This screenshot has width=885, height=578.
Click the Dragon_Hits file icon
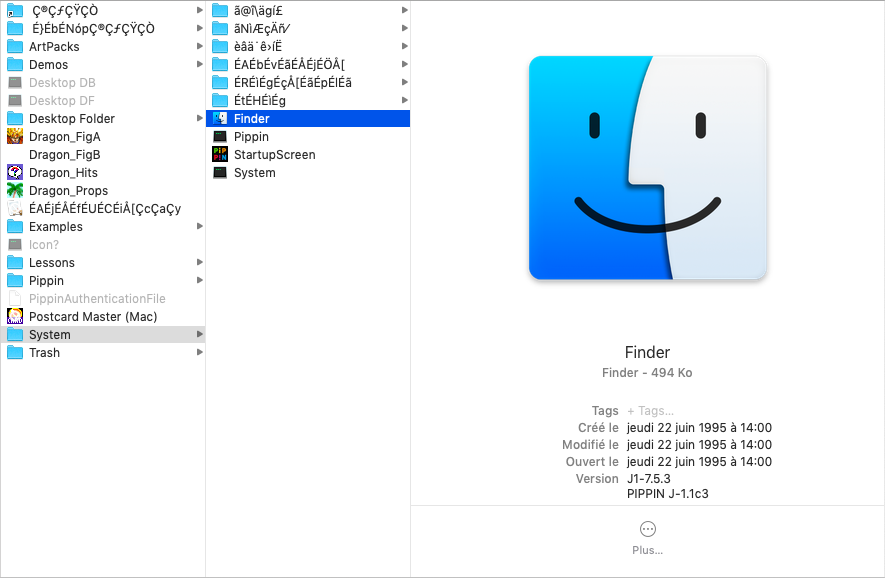(15, 173)
